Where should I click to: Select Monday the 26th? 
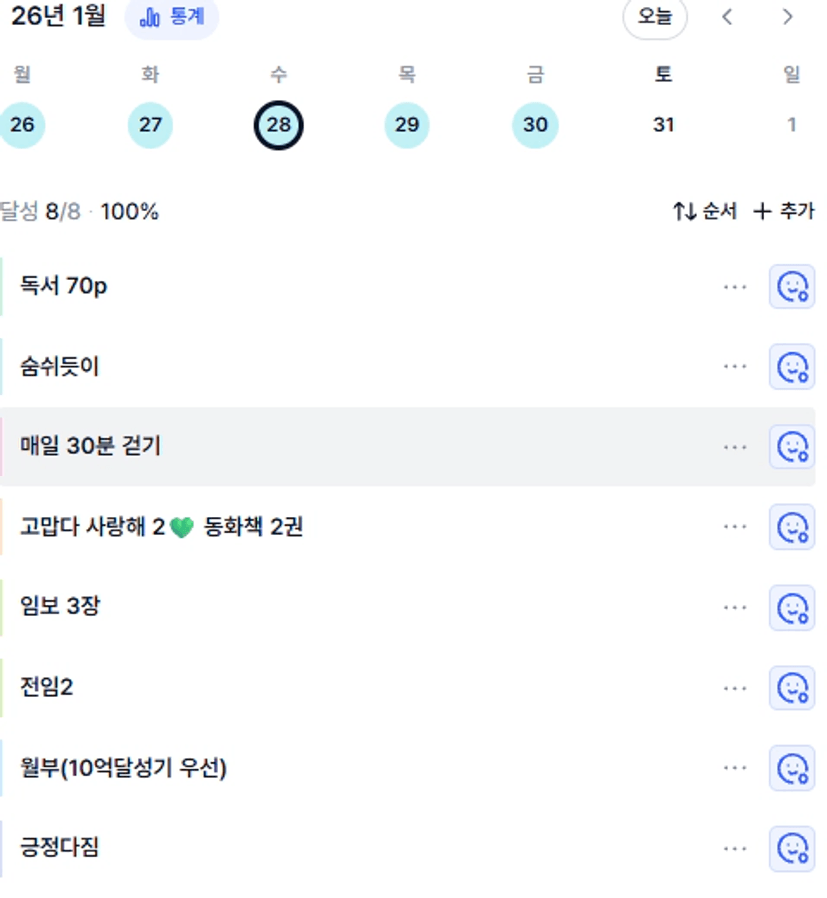[x=22, y=125]
